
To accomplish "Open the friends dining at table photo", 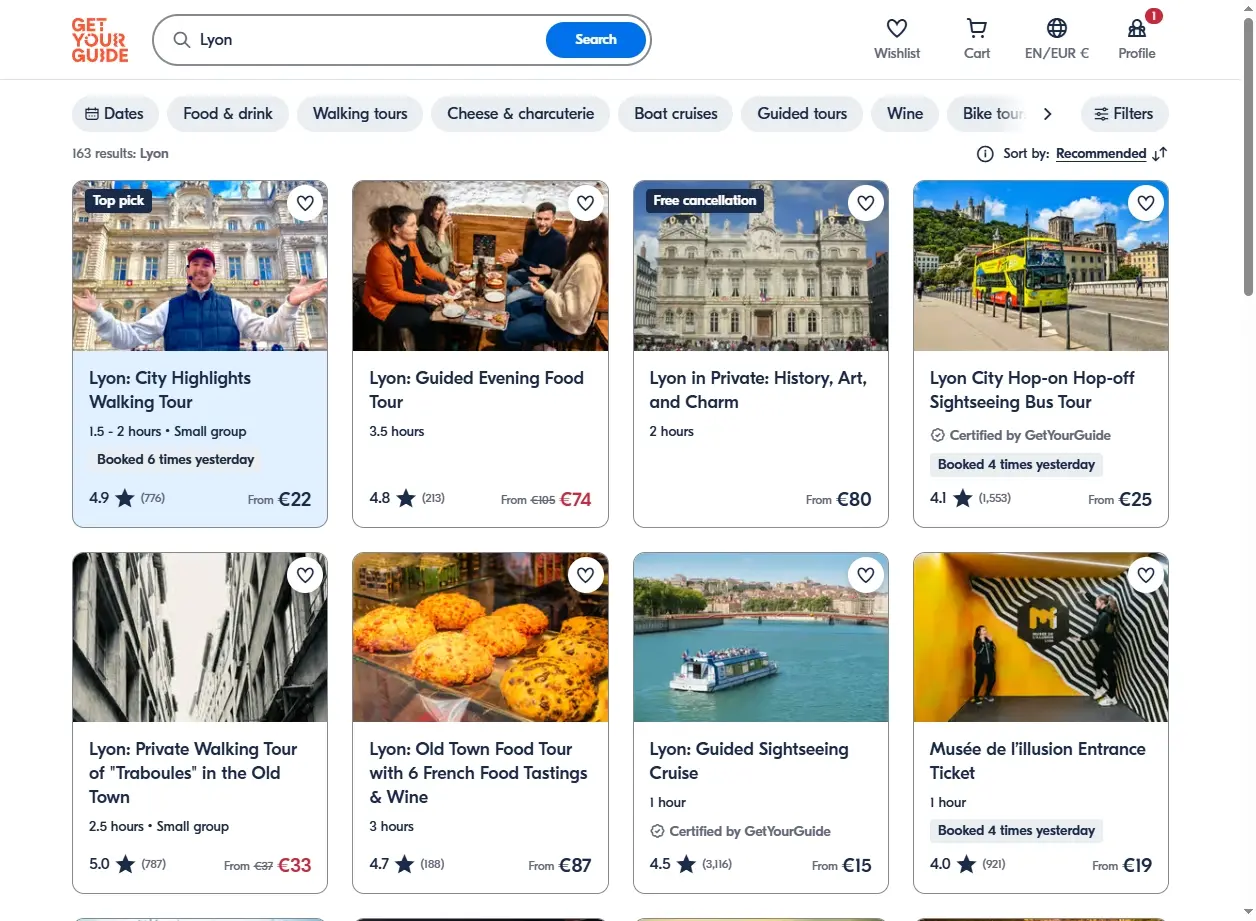I will pyautogui.click(x=480, y=266).
